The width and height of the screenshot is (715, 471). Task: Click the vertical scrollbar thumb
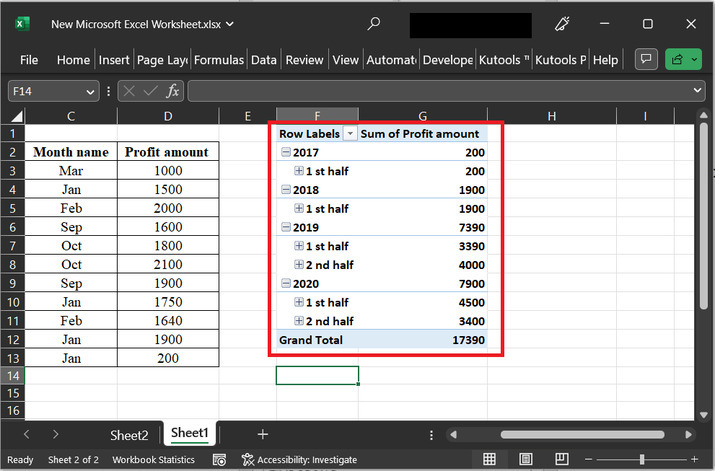coord(704,217)
